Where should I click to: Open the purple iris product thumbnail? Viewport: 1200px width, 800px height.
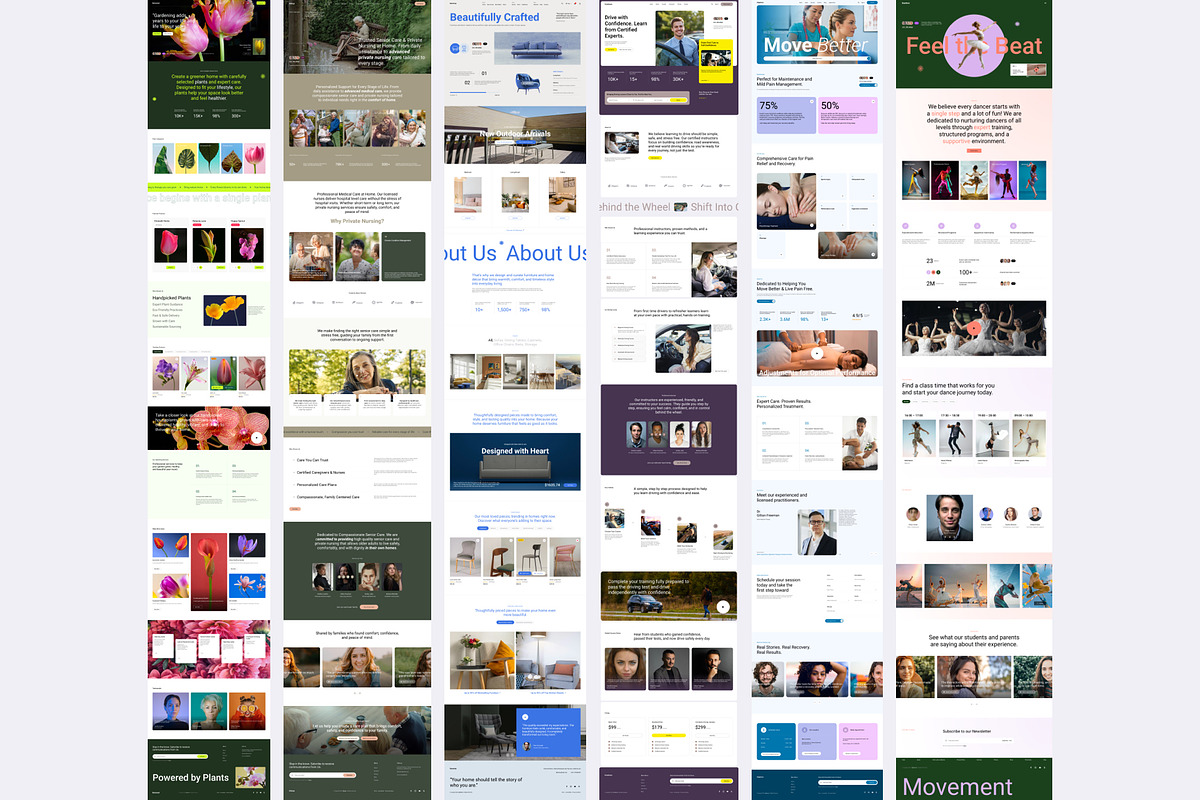tap(167, 374)
